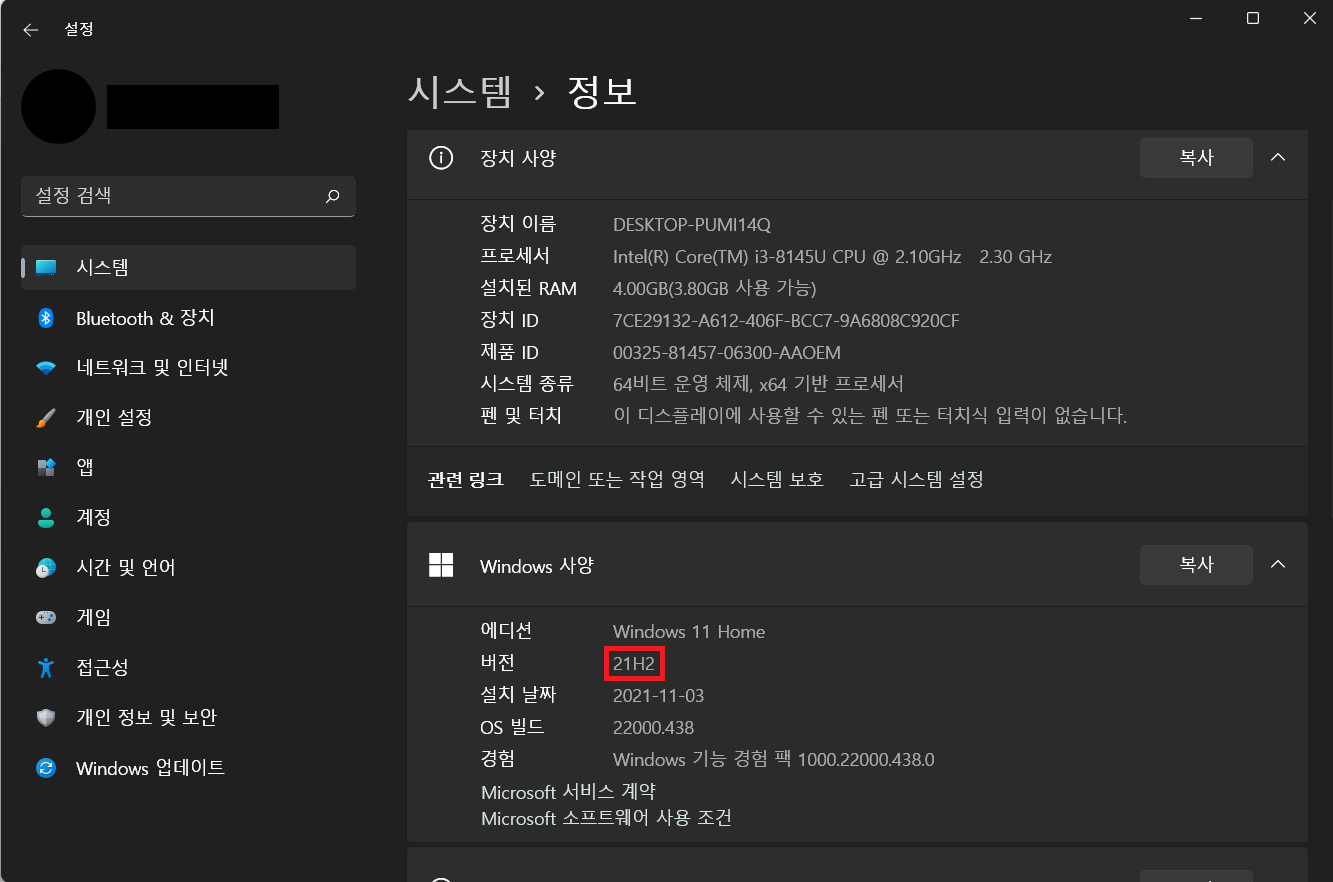This screenshot has height=882, width=1333.
Task: Copy 장치 사양 with 복사 button
Action: coord(1196,158)
